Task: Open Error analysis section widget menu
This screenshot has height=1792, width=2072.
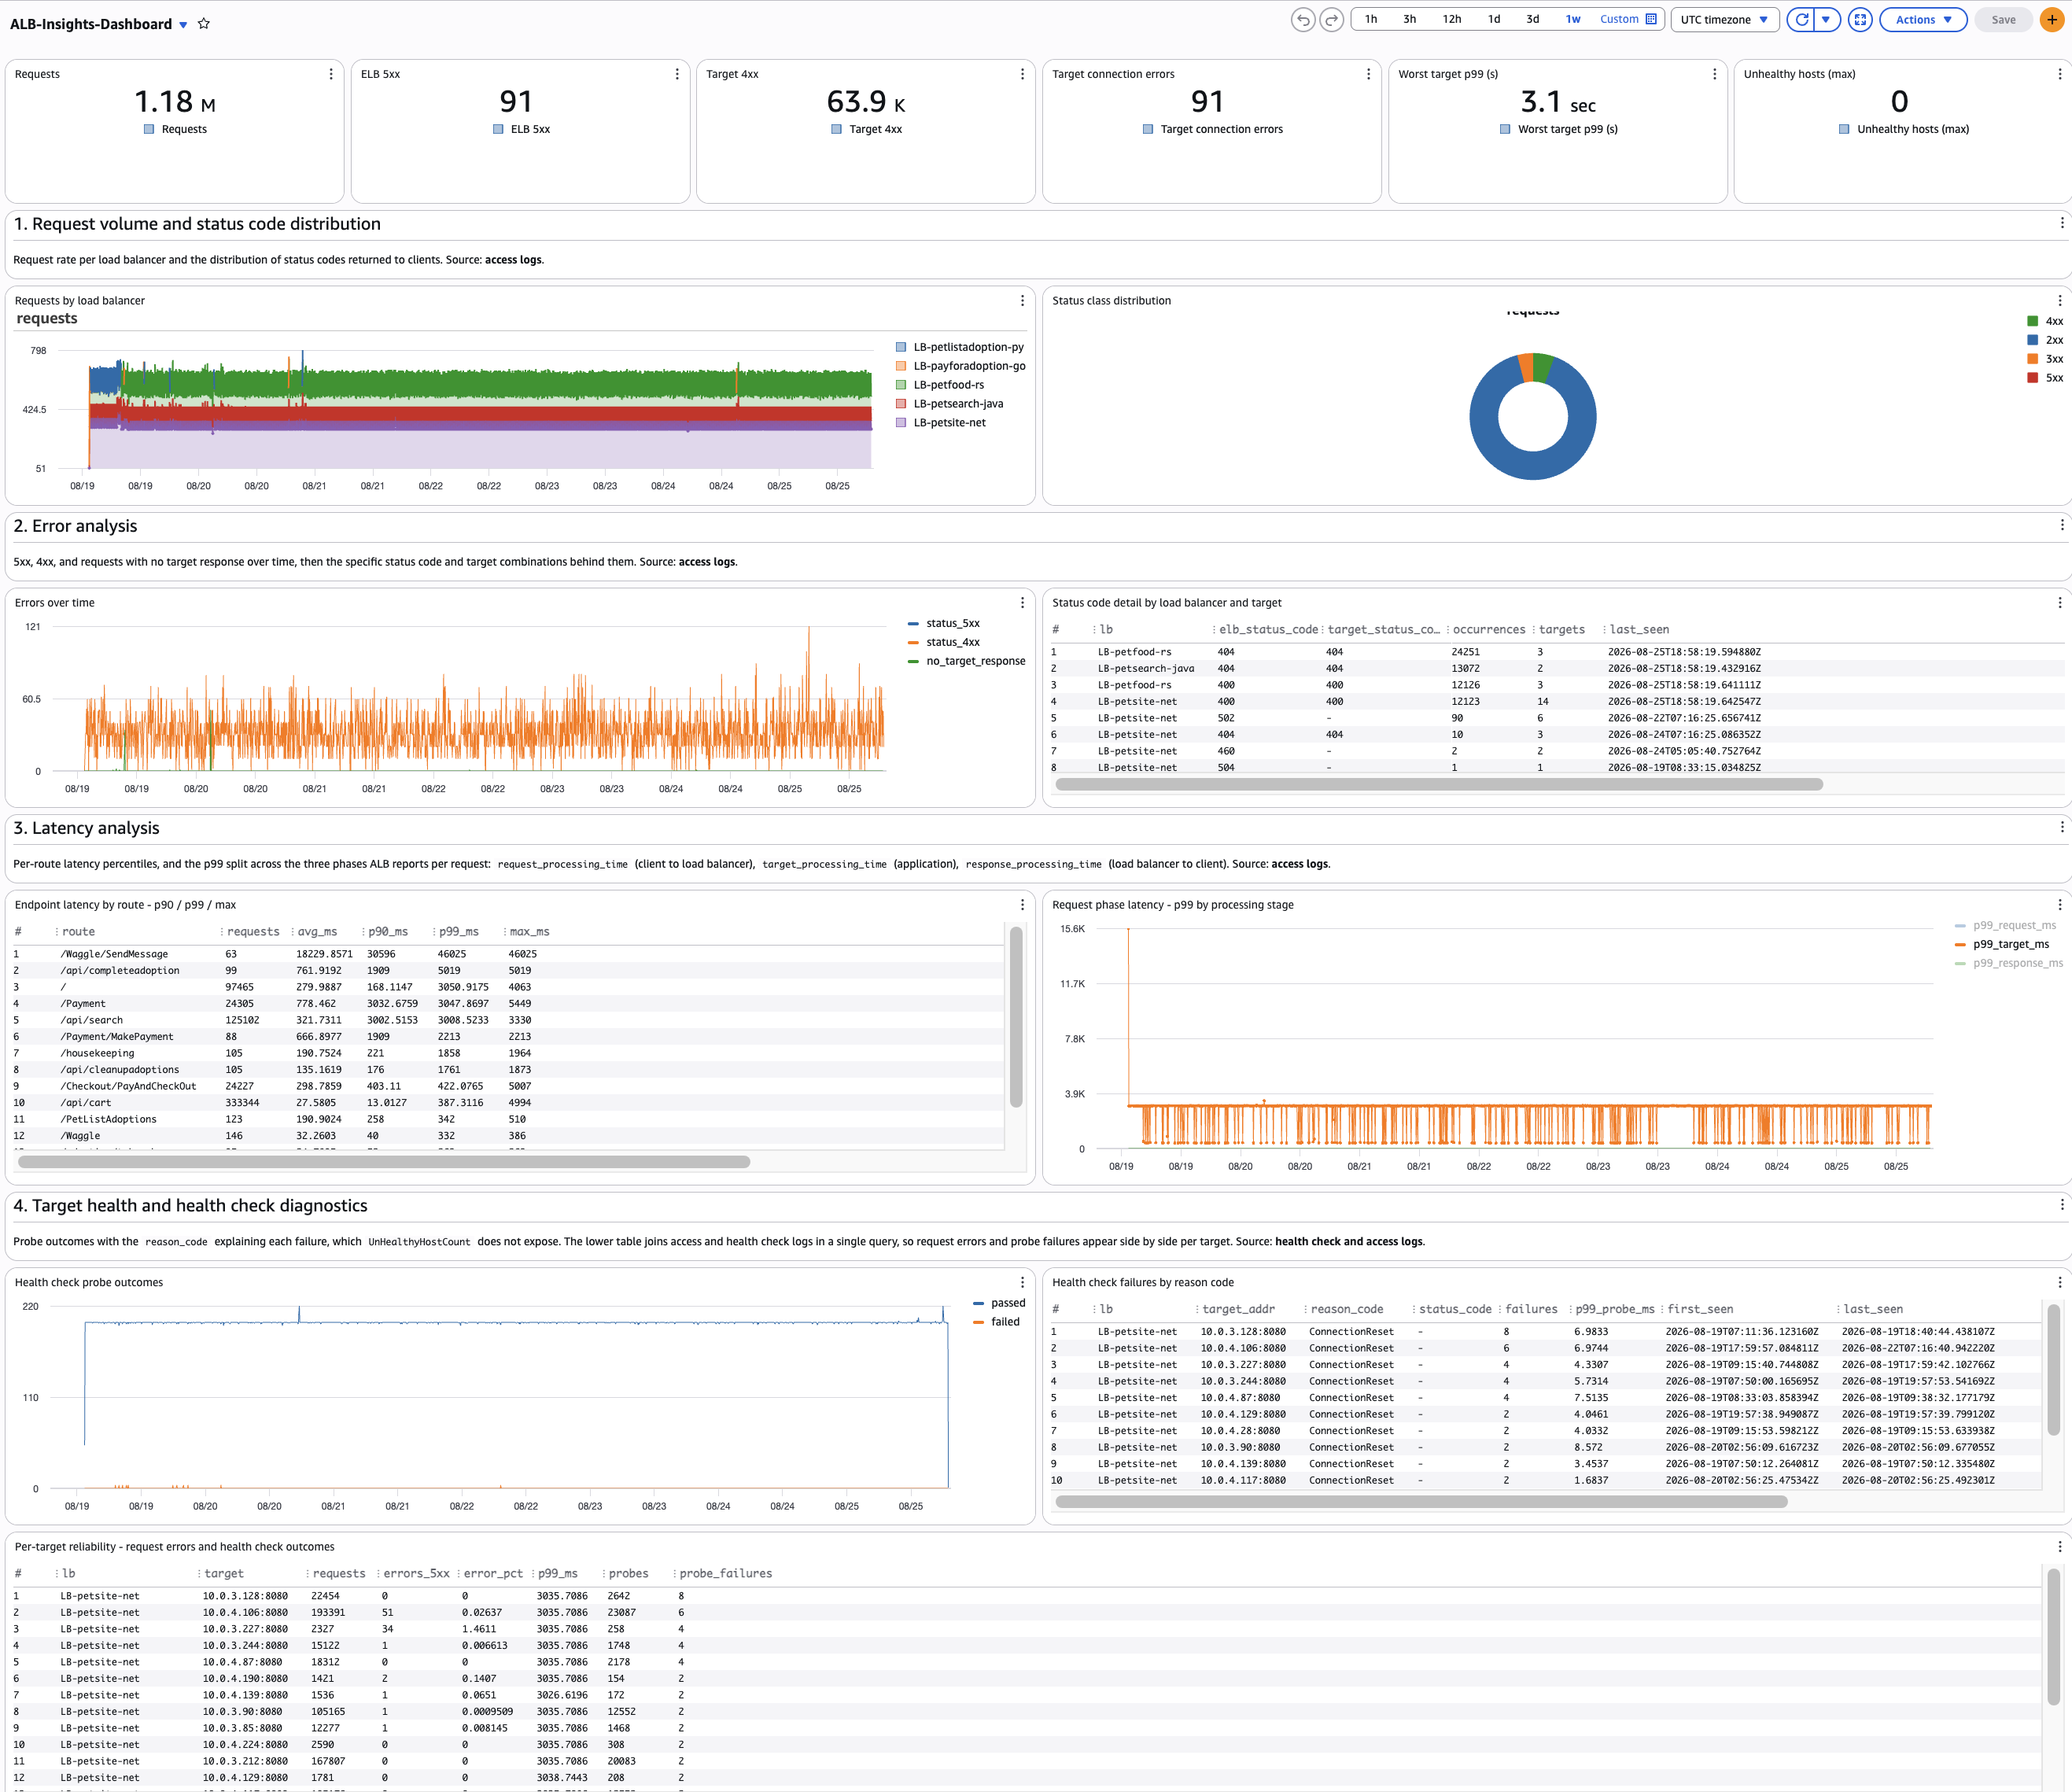Action: click(2061, 525)
